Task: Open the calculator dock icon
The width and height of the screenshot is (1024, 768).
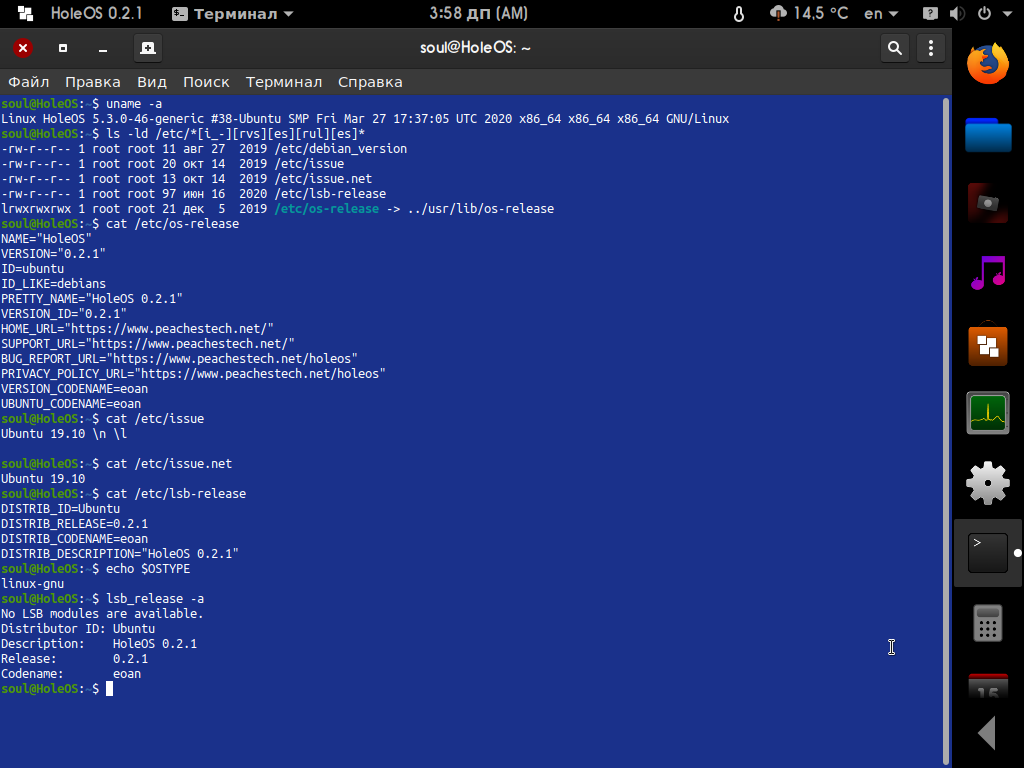Action: 987,623
